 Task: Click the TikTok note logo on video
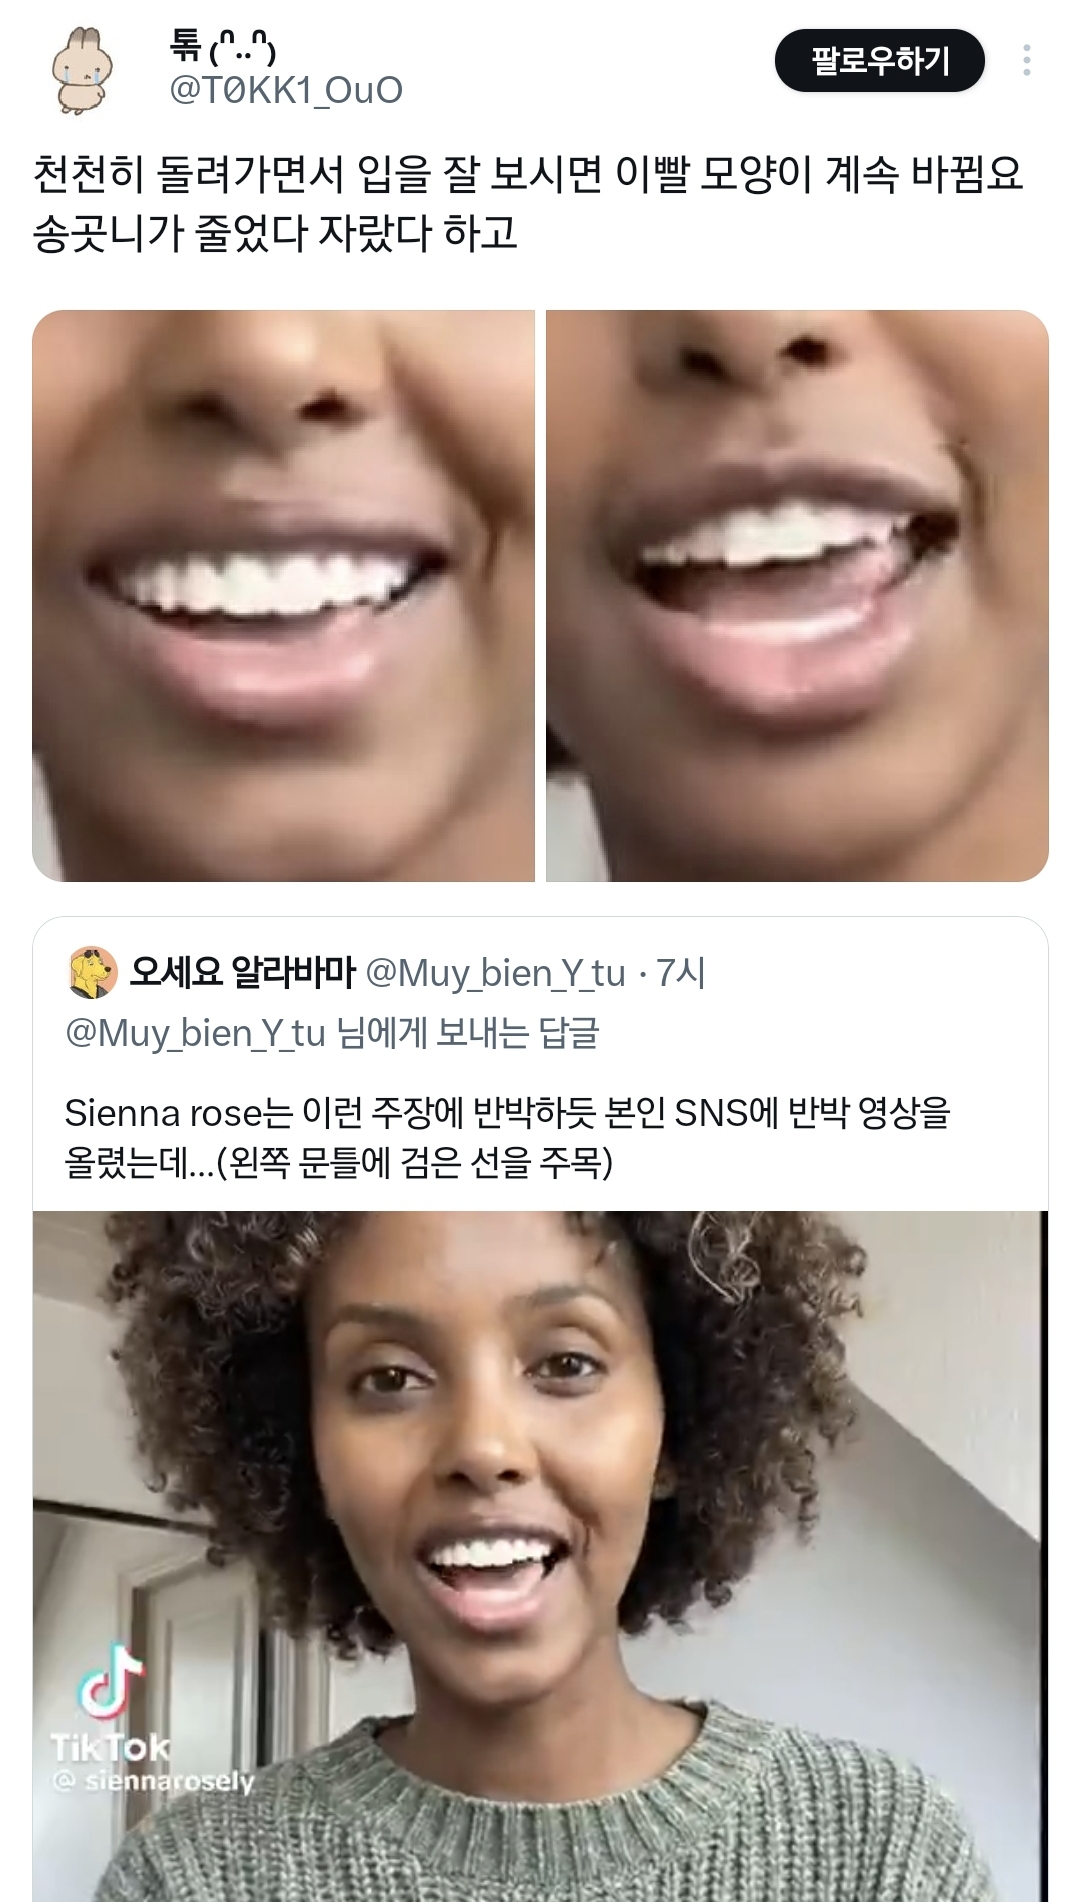[112, 1682]
